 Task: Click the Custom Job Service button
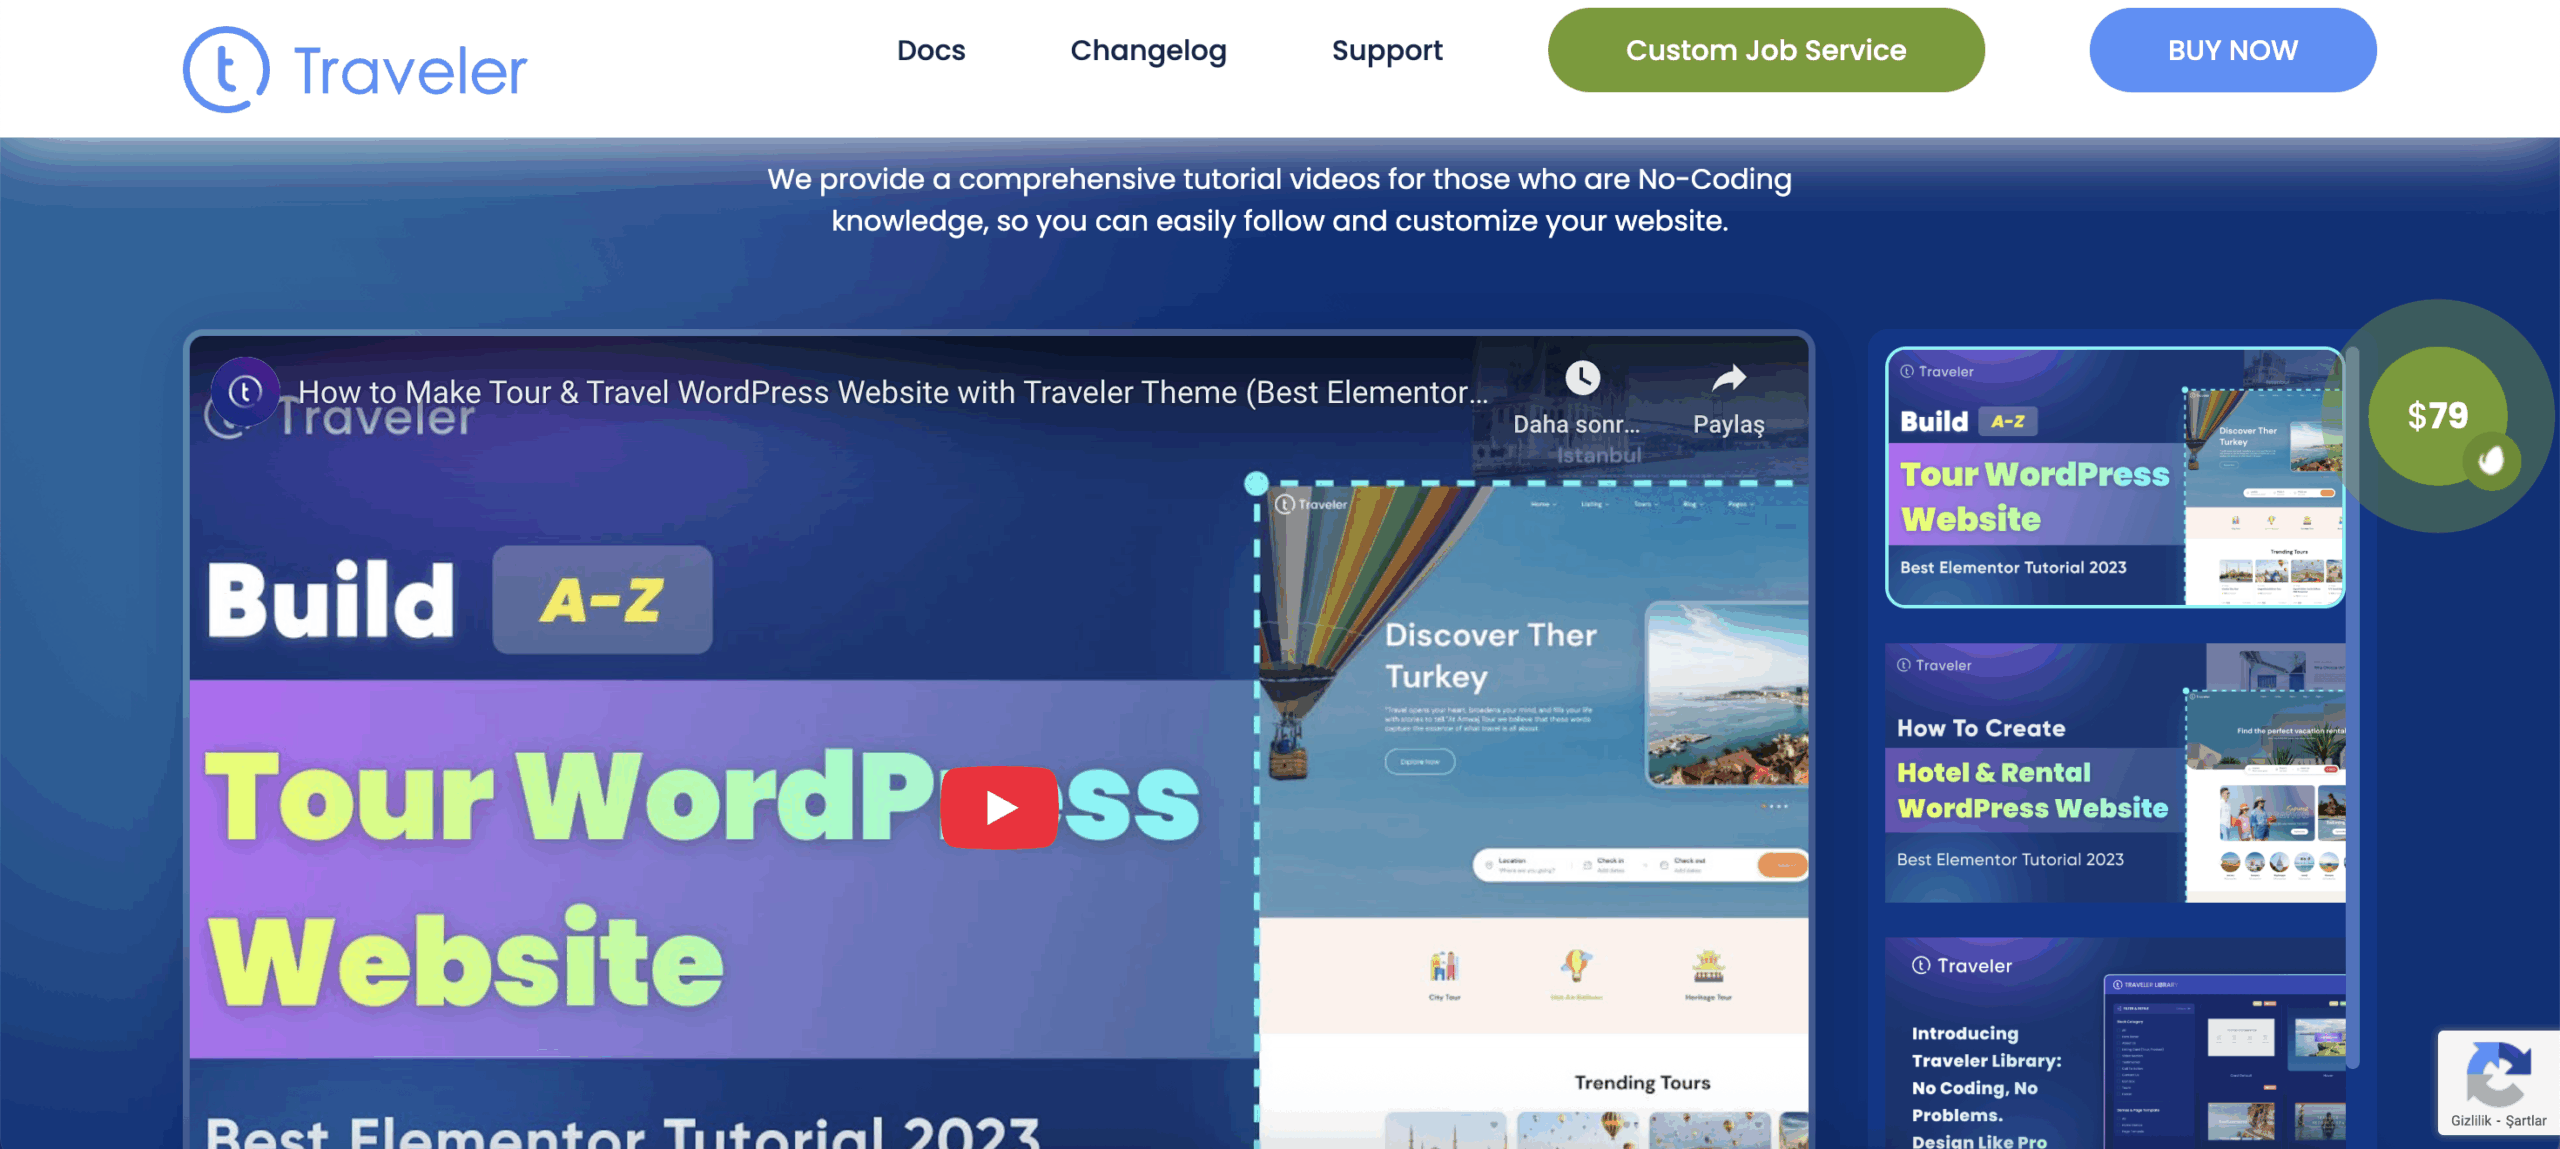(1766, 50)
